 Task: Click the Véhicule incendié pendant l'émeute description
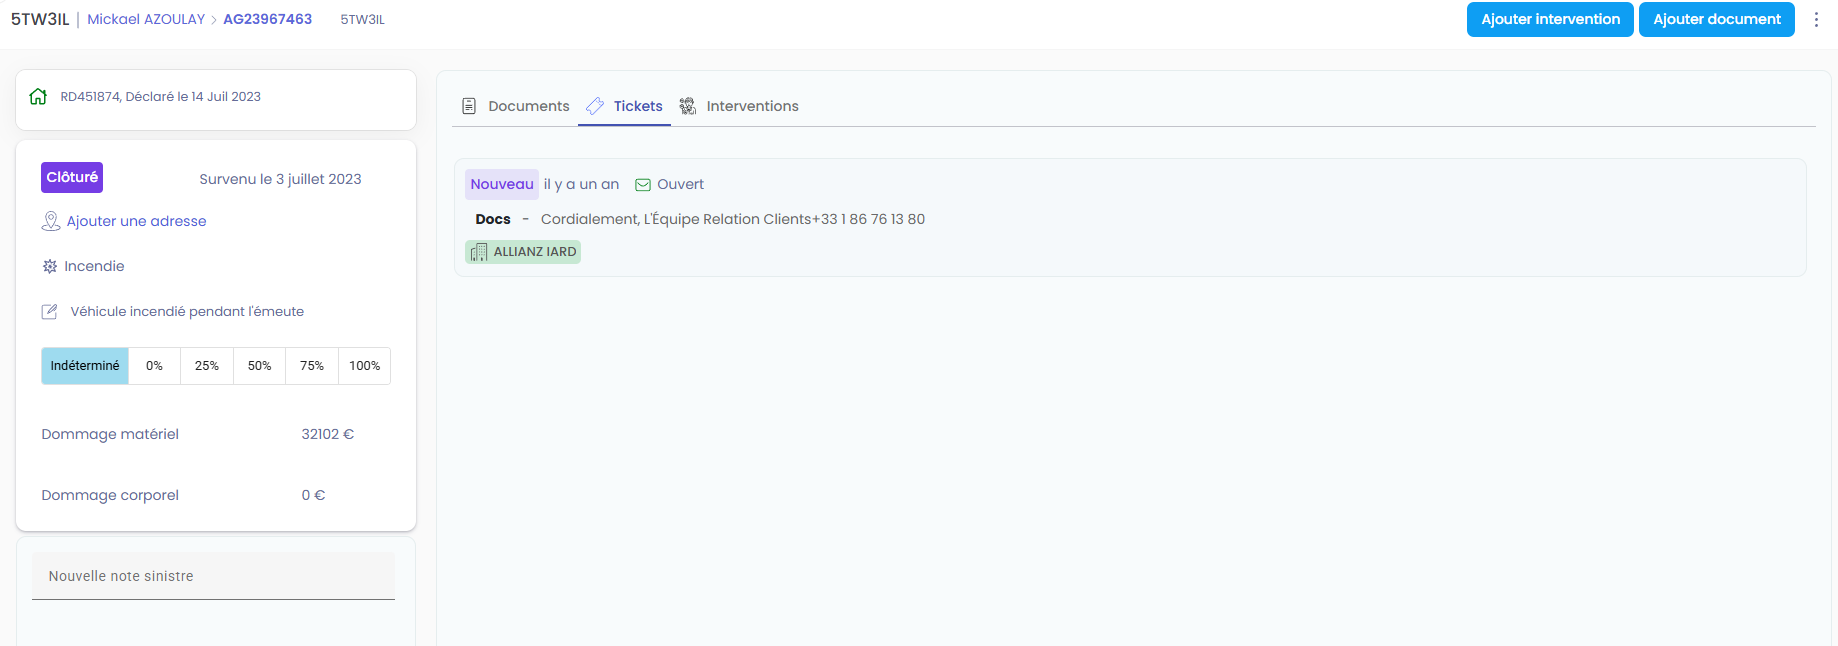coord(187,312)
